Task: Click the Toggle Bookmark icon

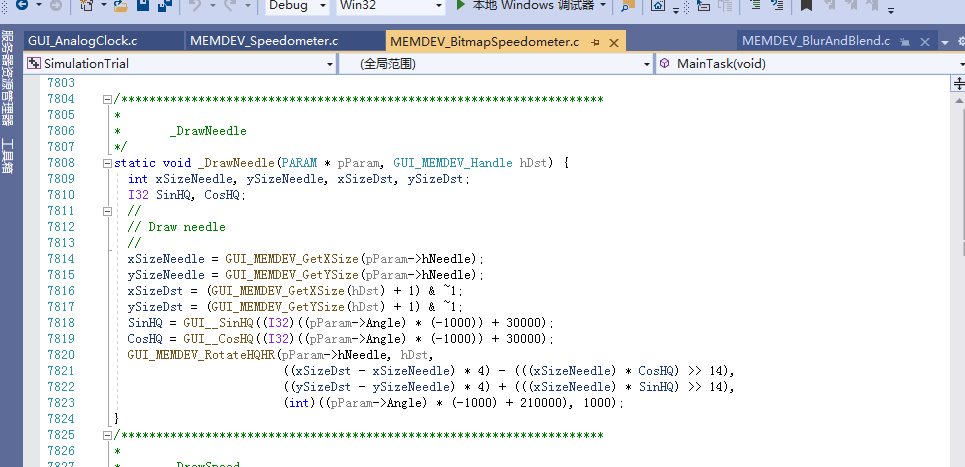Action: (x=806, y=5)
